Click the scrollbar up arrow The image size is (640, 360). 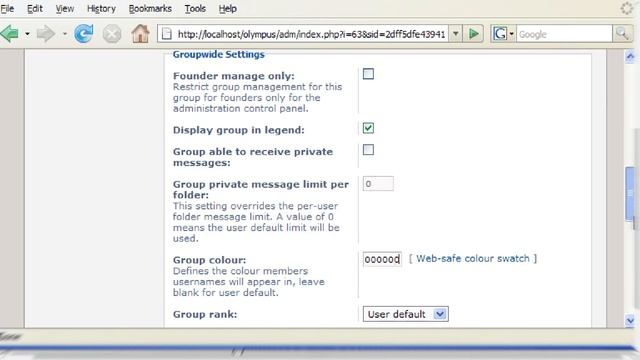coord(630,56)
